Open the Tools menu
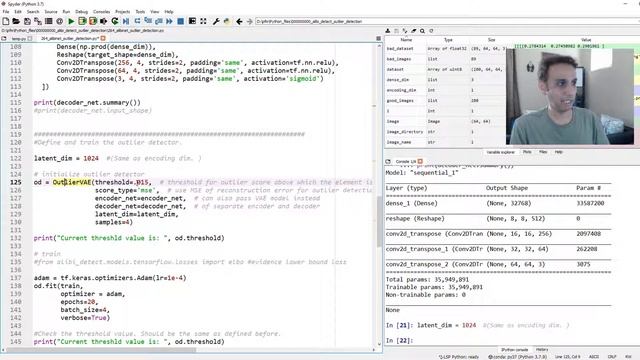 pos(140,12)
